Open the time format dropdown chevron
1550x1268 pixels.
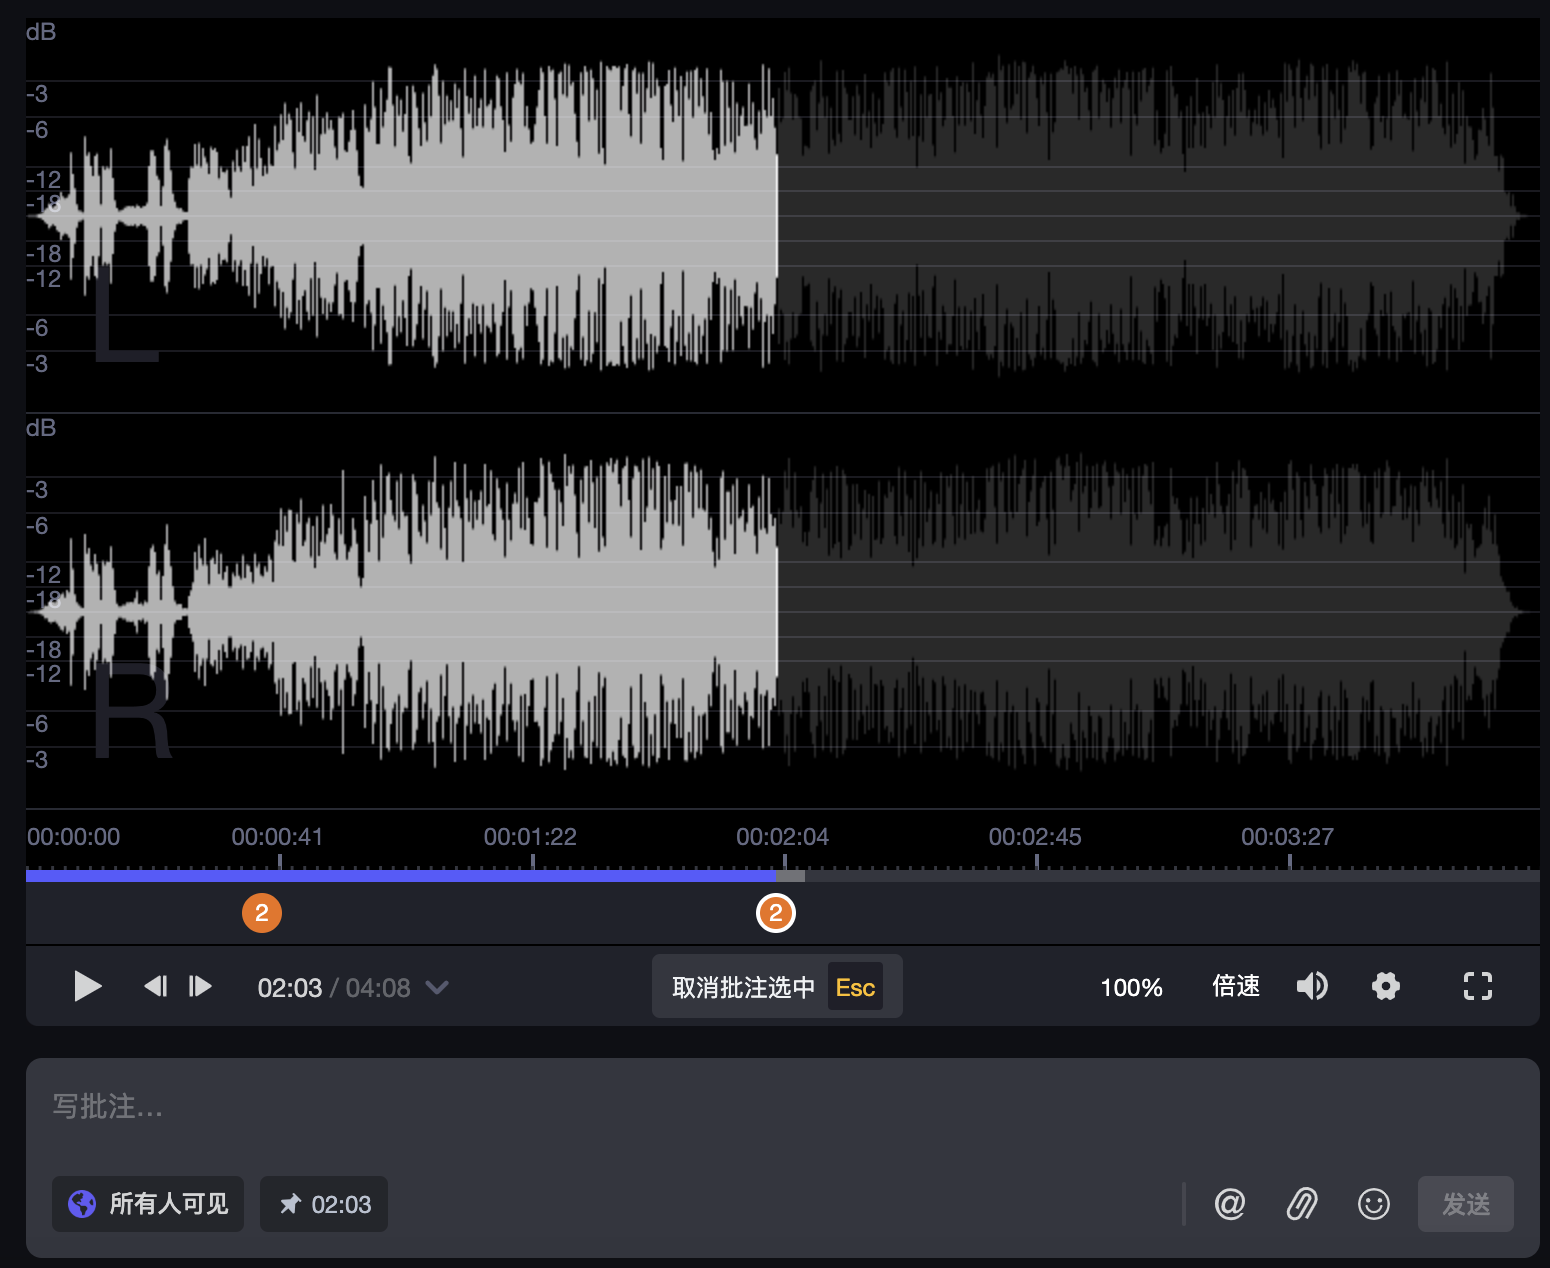tap(437, 987)
